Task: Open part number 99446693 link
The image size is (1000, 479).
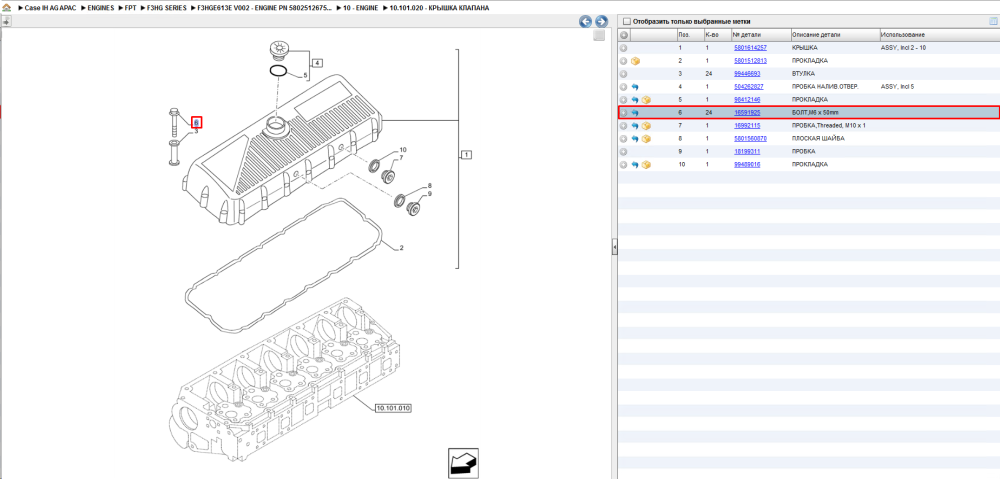Action: (x=747, y=74)
